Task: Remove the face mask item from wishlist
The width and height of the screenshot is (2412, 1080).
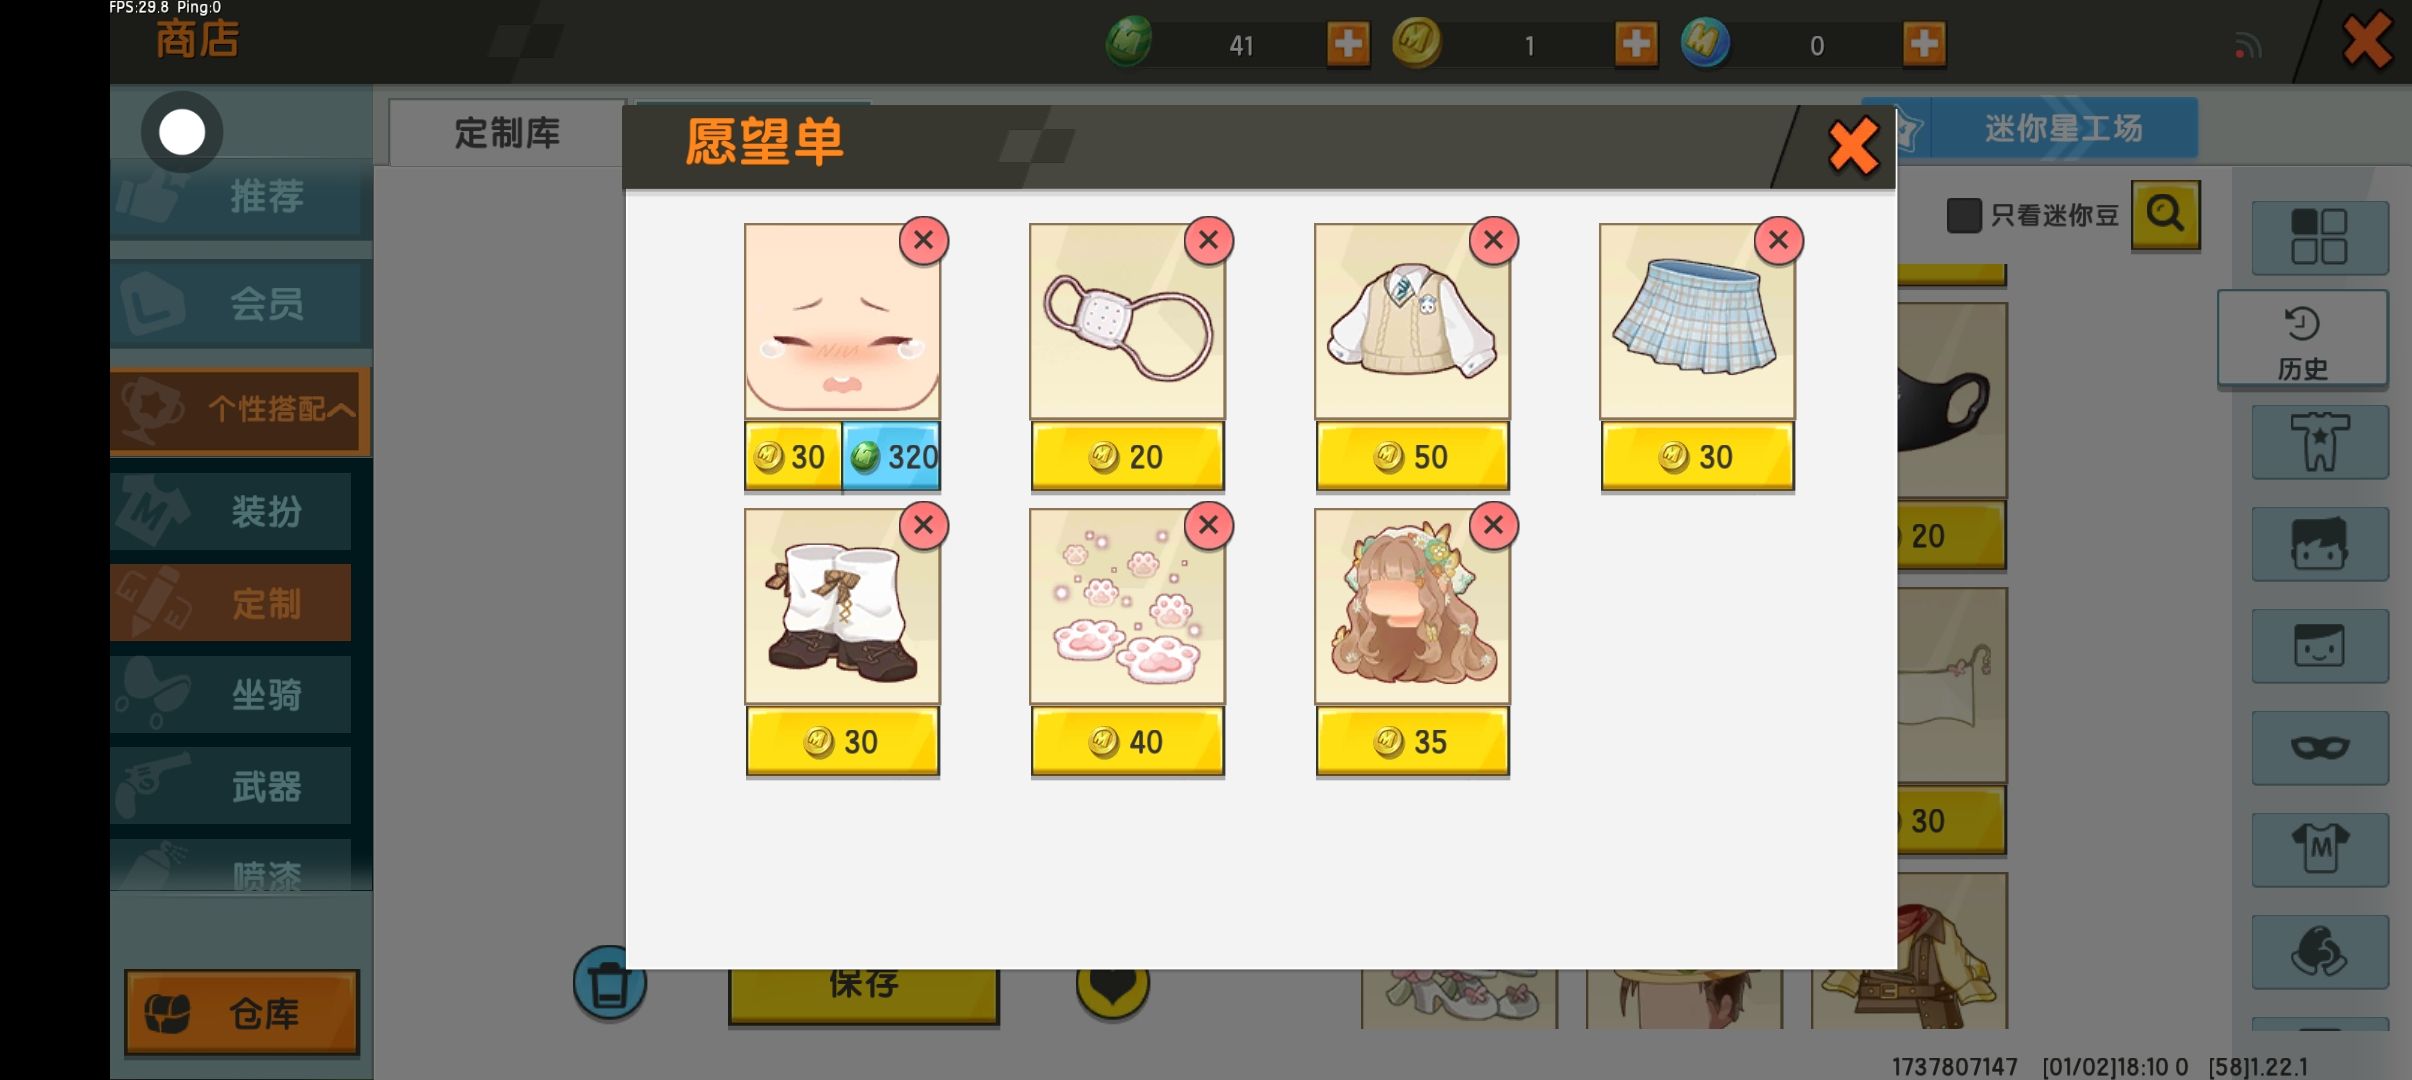Action: 1208,241
